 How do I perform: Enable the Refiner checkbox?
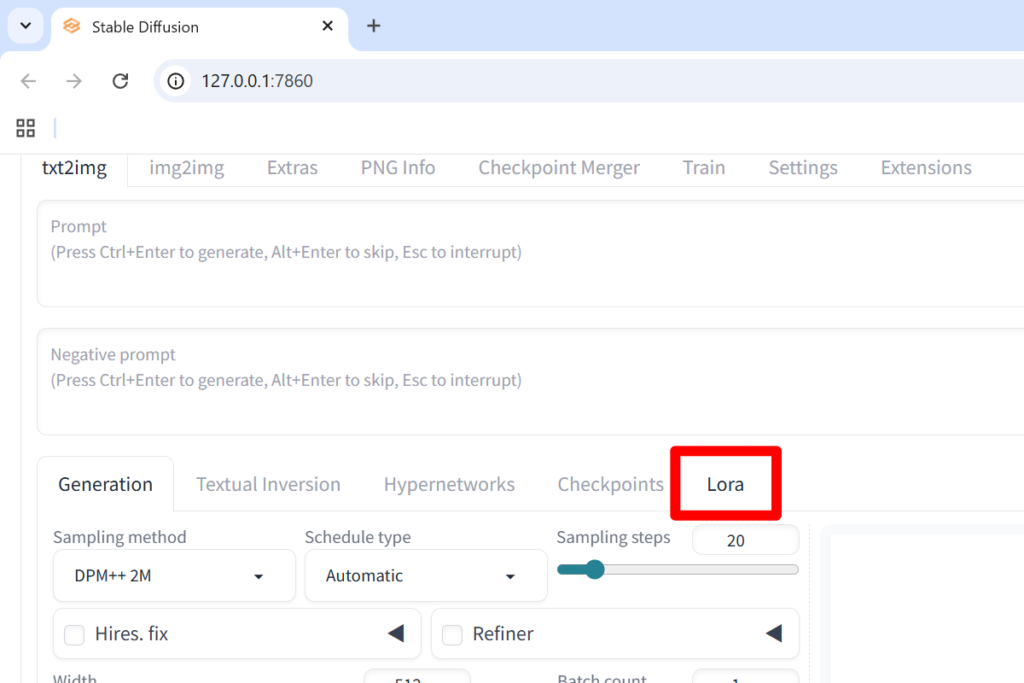452,635
